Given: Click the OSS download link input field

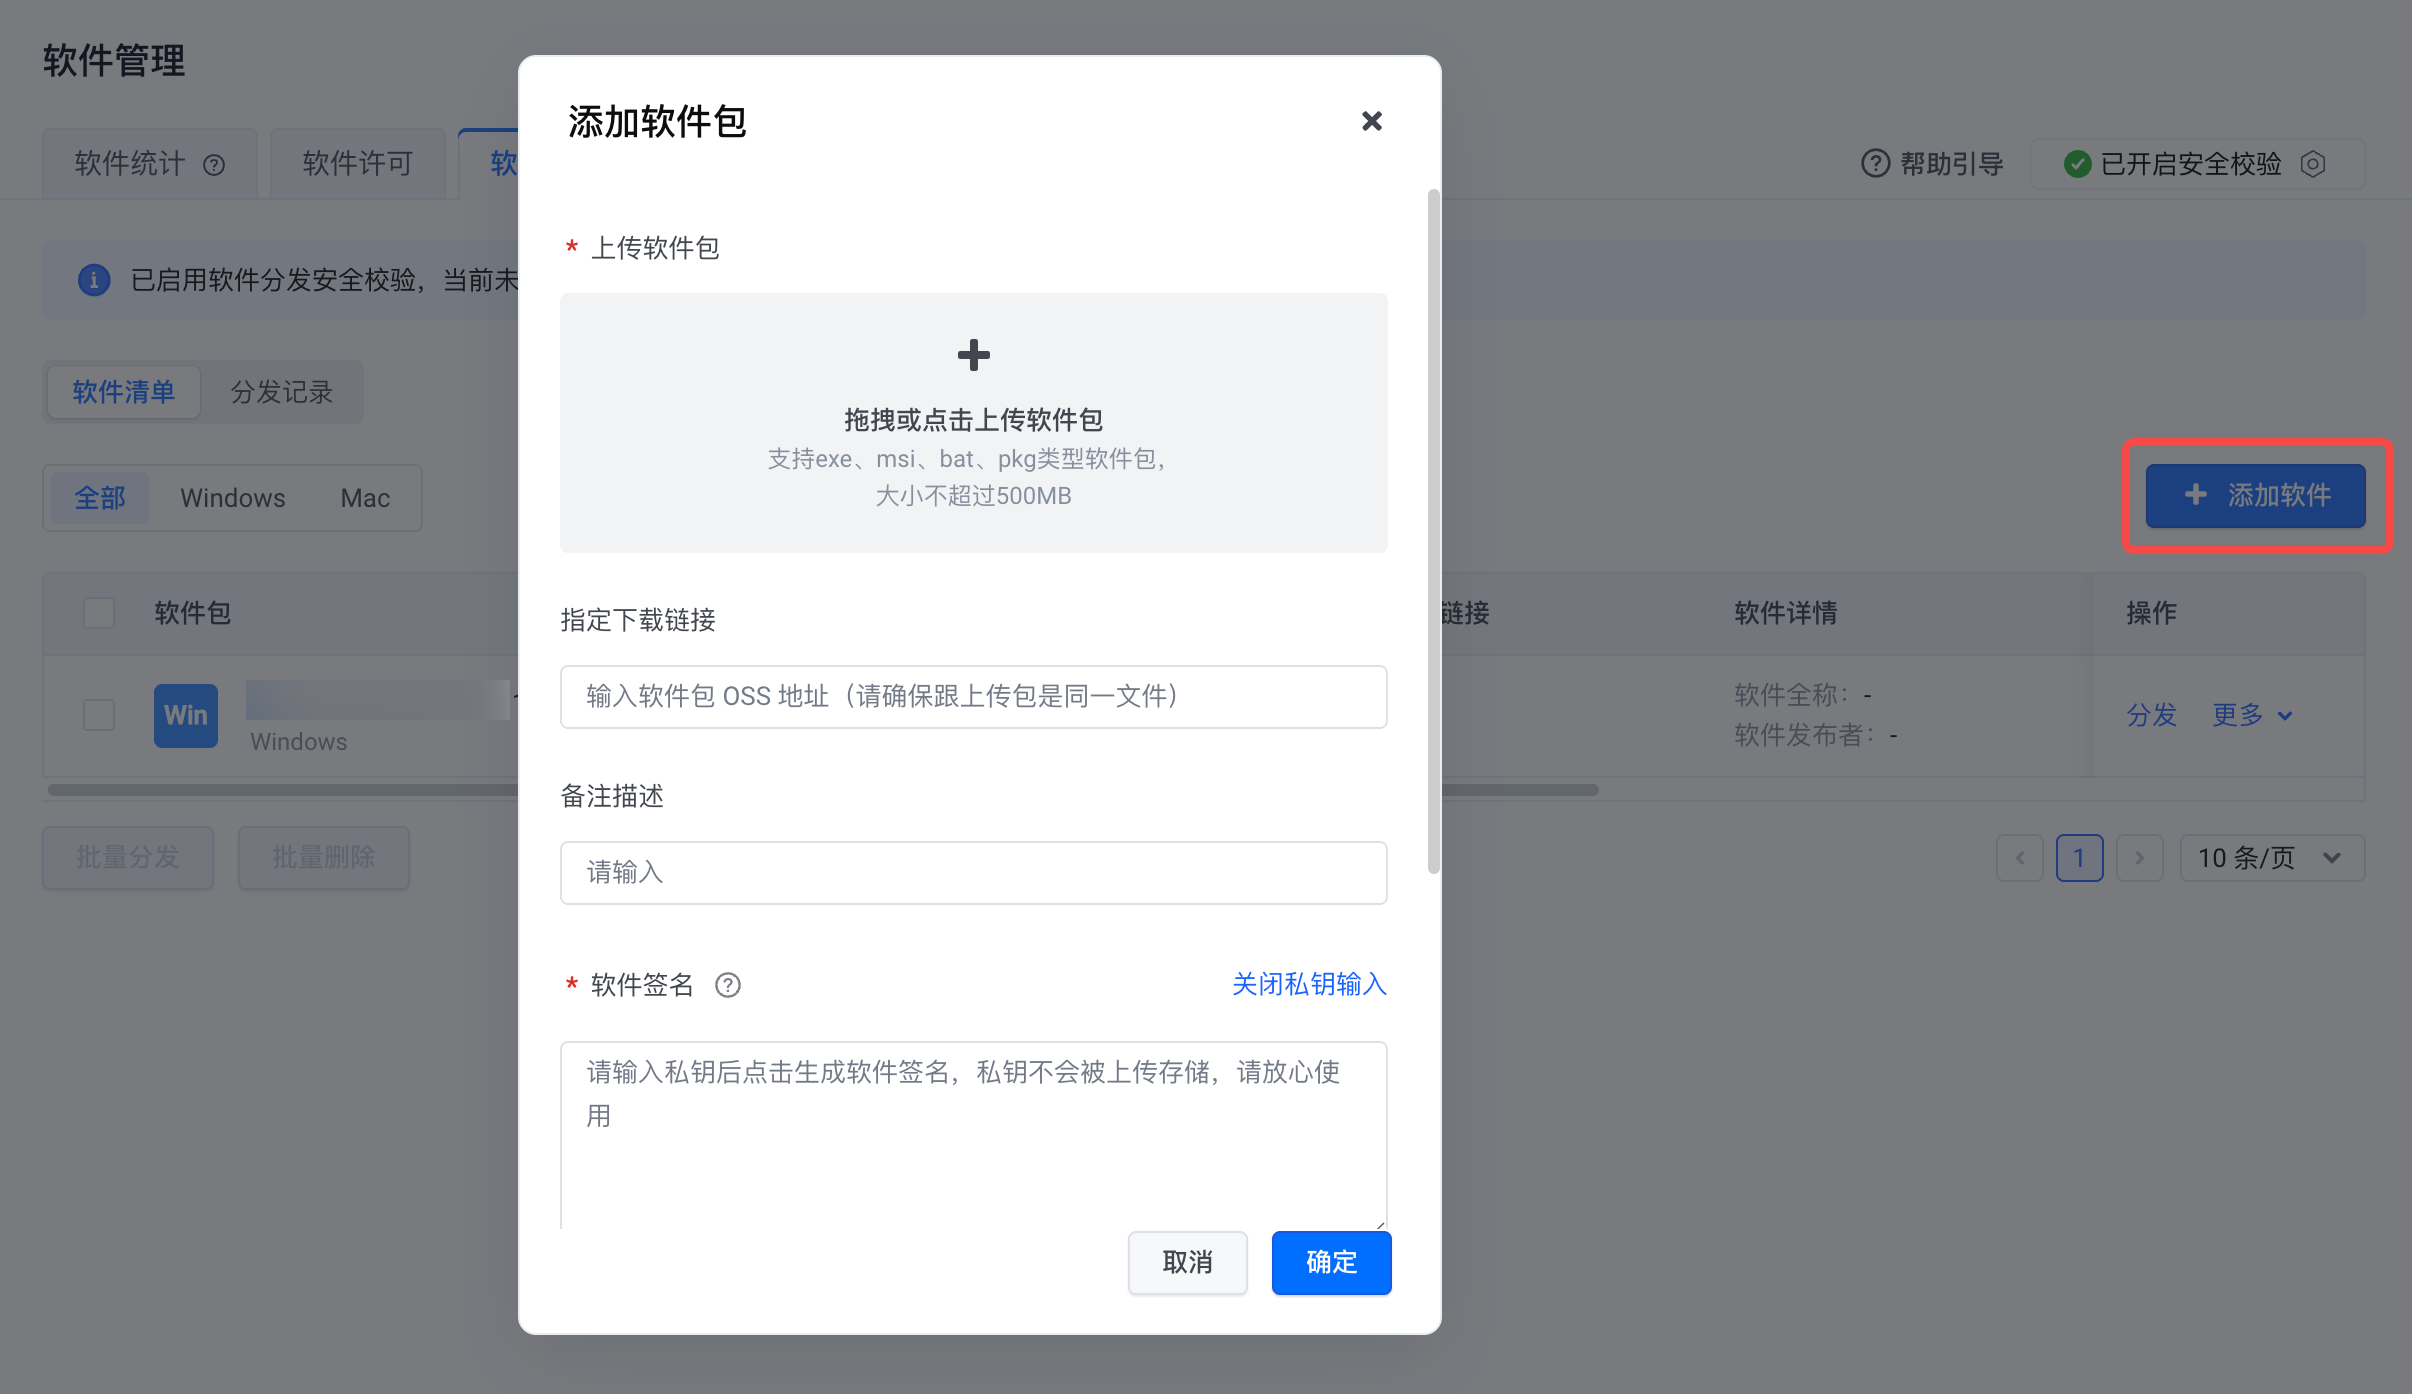Looking at the screenshot, I should [x=973, y=696].
